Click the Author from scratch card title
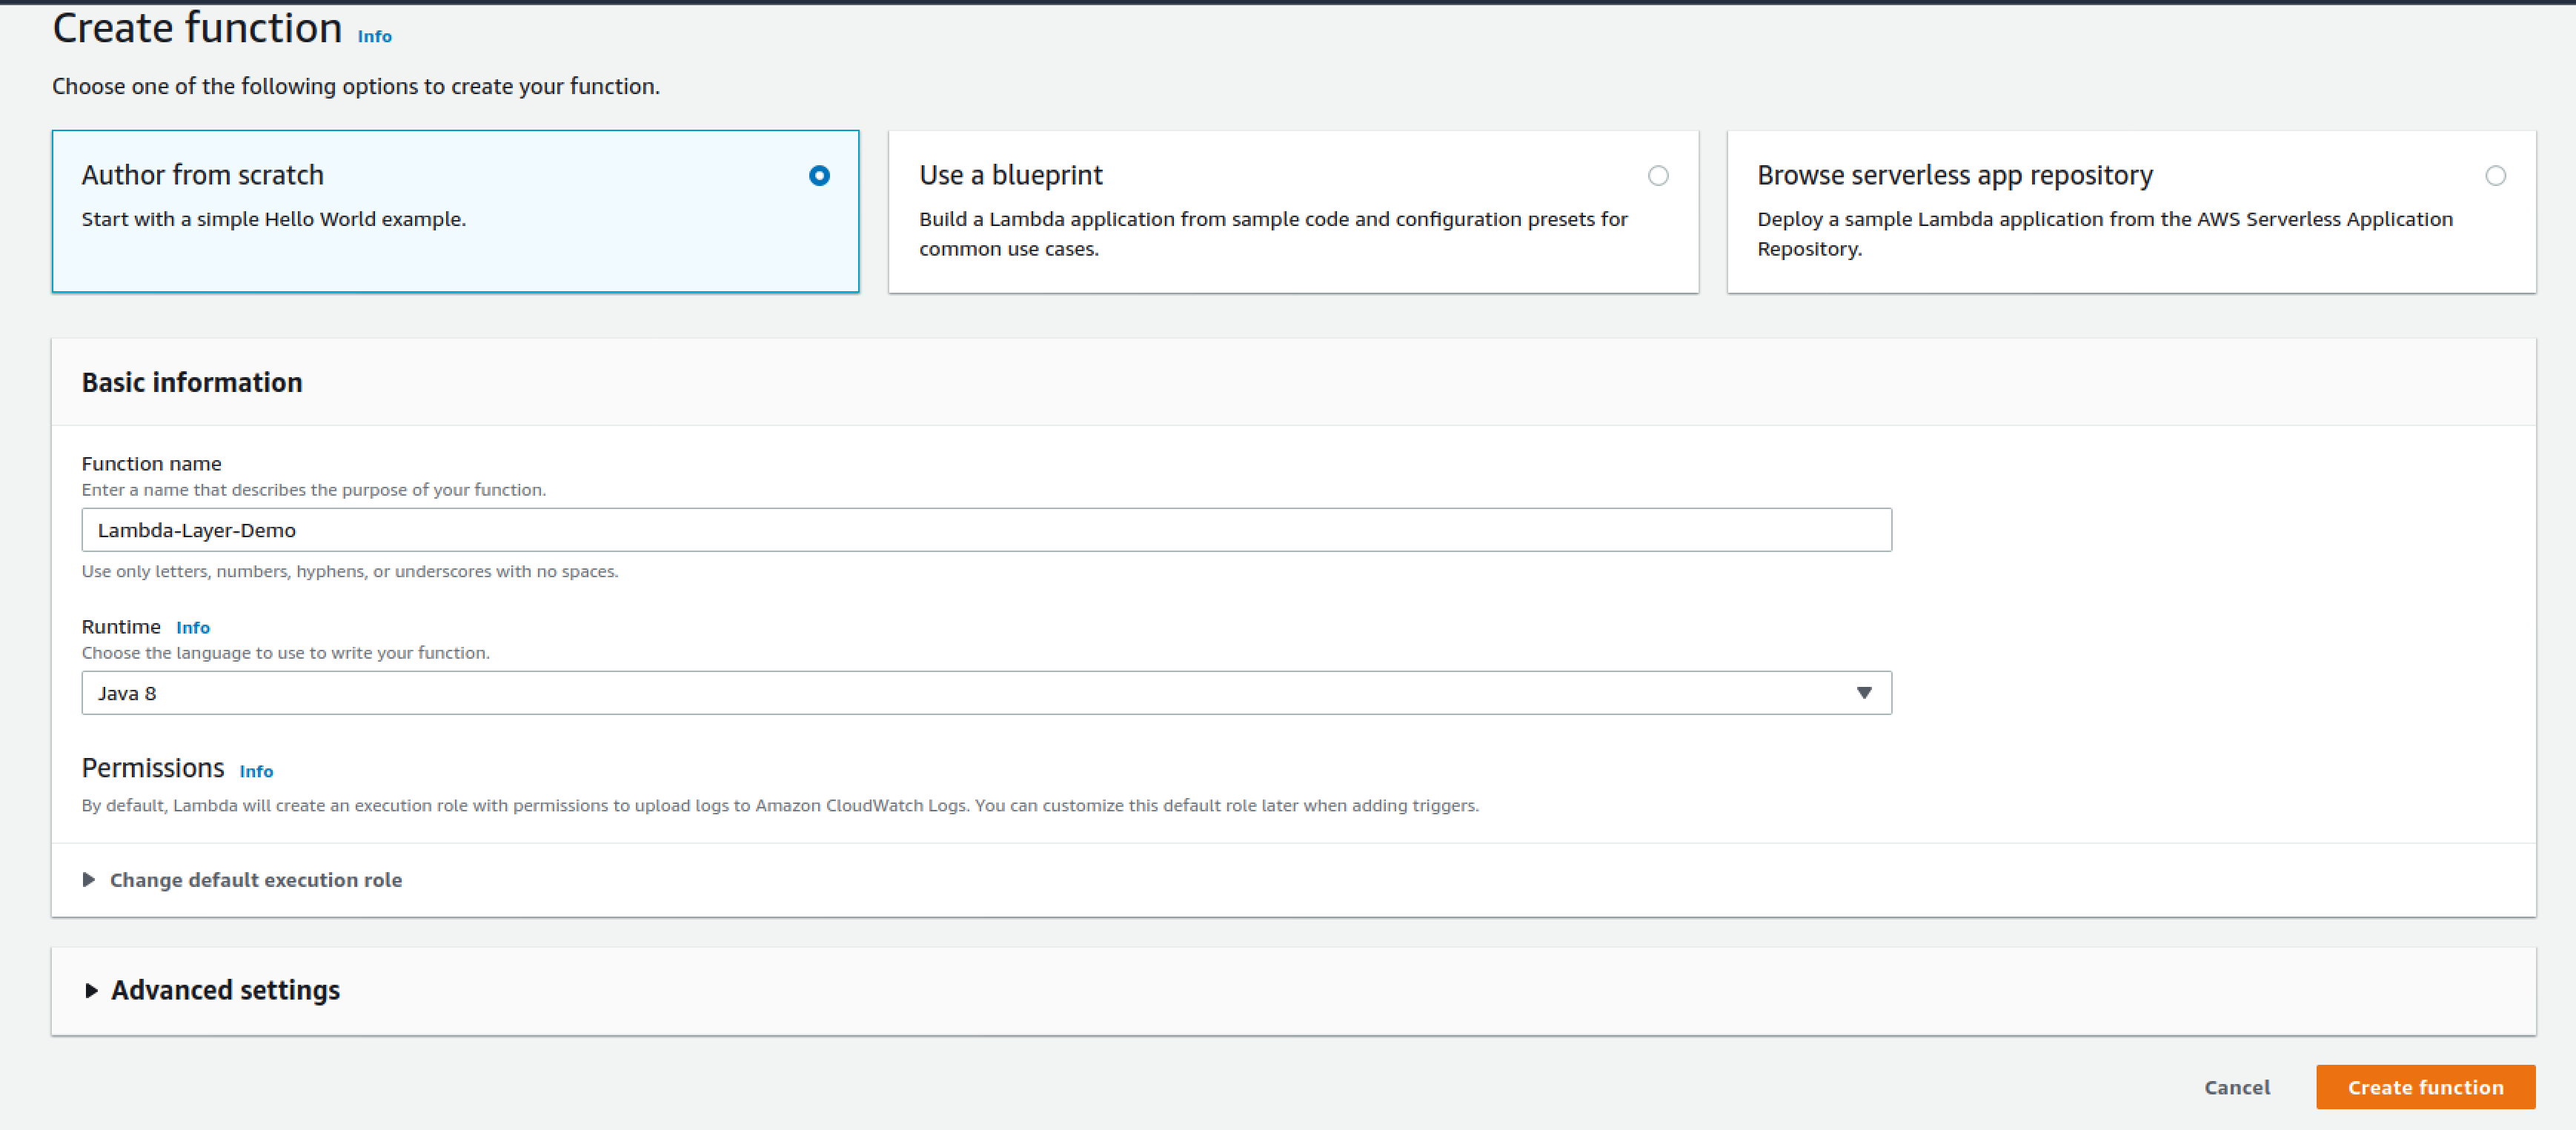Viewport: 2576px width, 1130px height. pyautogui.click(x=202, y=175)
